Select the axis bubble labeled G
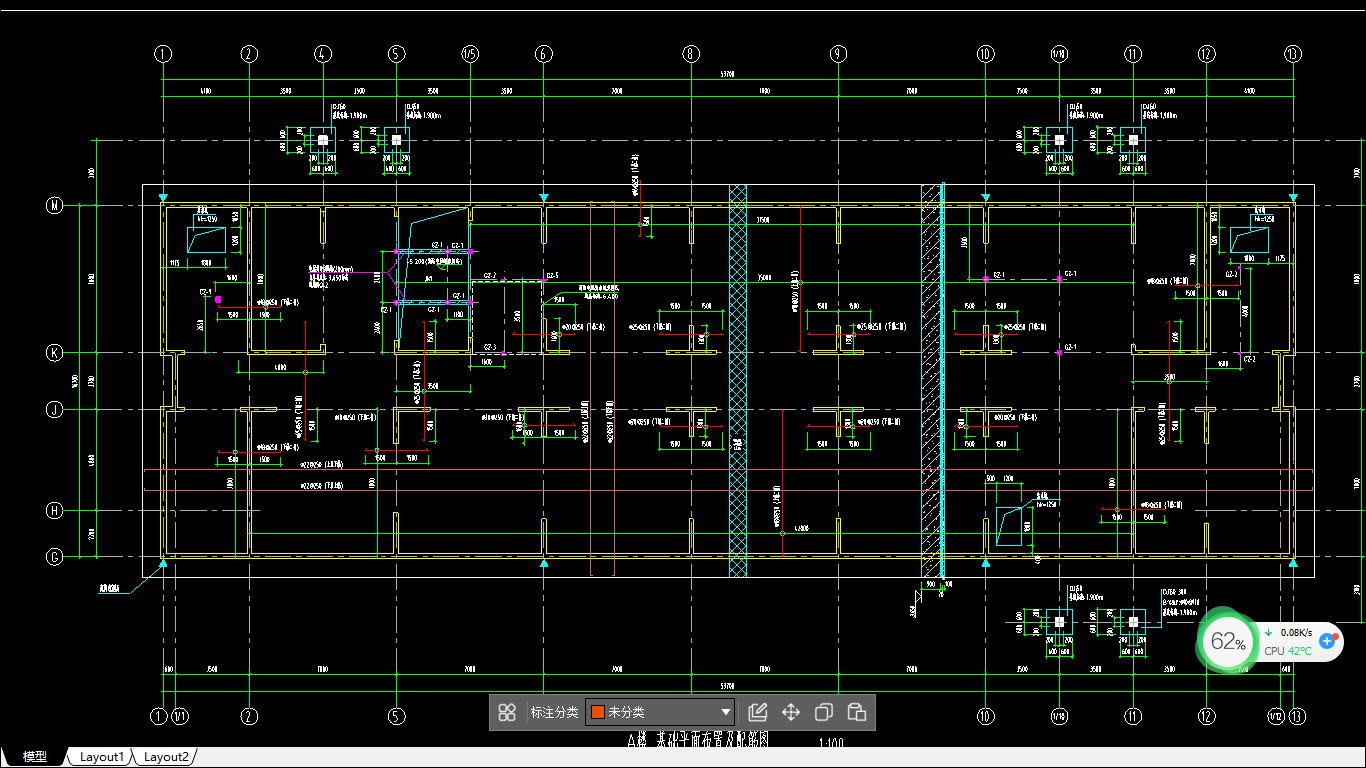The height and width of the screenshot is (768, 1366). point(55,557)
